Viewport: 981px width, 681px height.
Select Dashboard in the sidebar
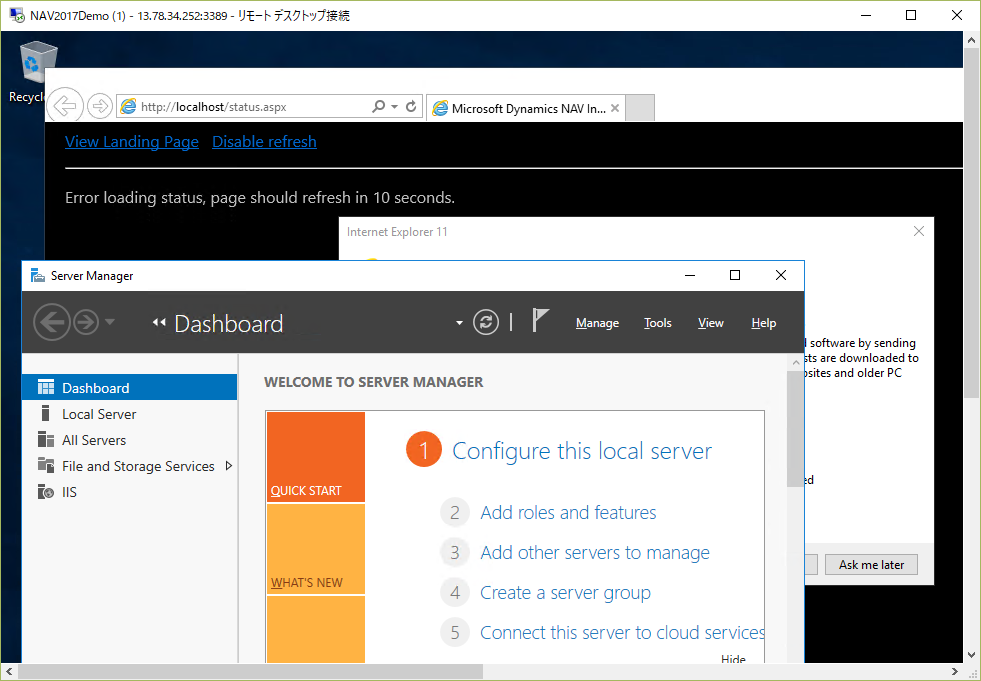click(130, 387)
